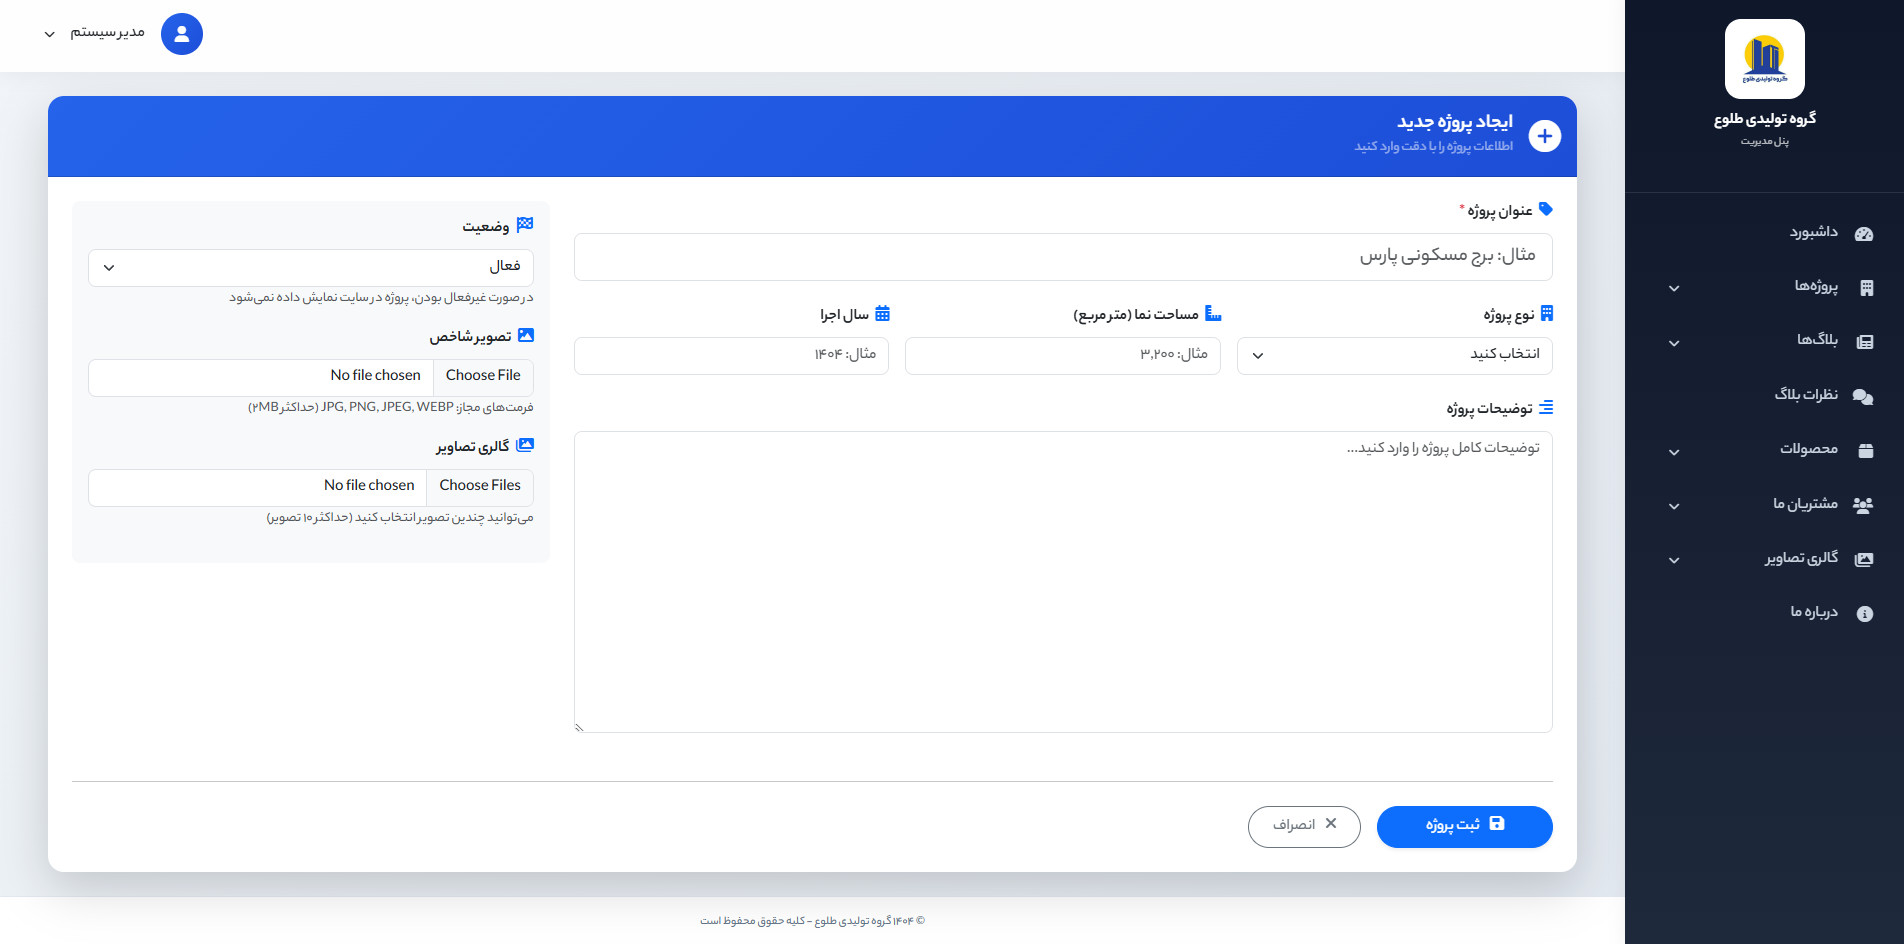Click Choose File for تصویر شاخص
Viewport: 1904px width, 944px height.
coord(483,376)
